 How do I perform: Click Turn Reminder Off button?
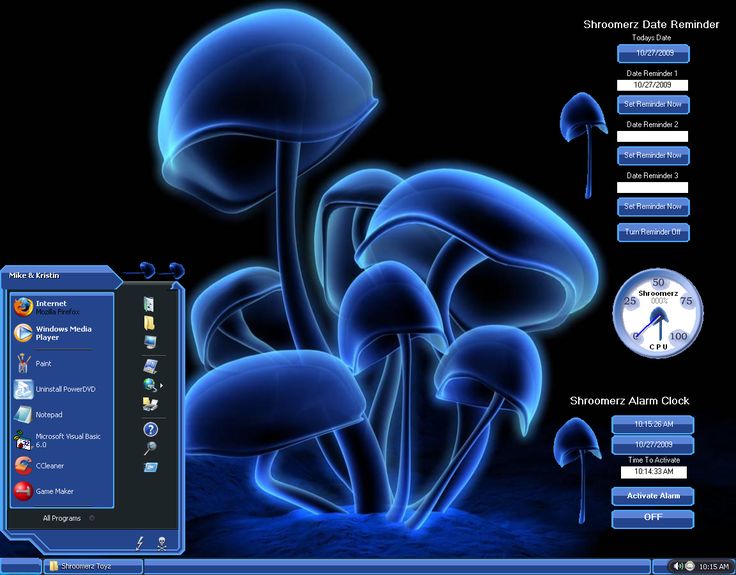pyautogui.click(x=653, y=232)
